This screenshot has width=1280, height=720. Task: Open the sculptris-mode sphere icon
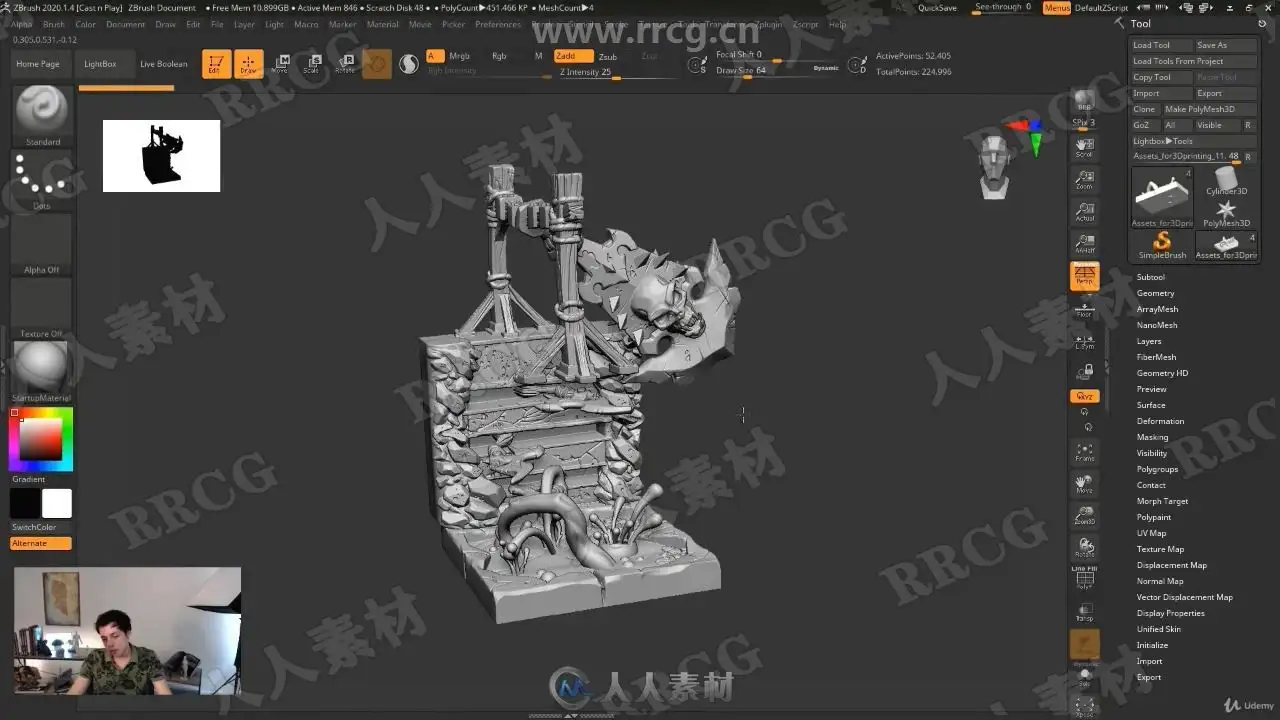pos(409,64)
